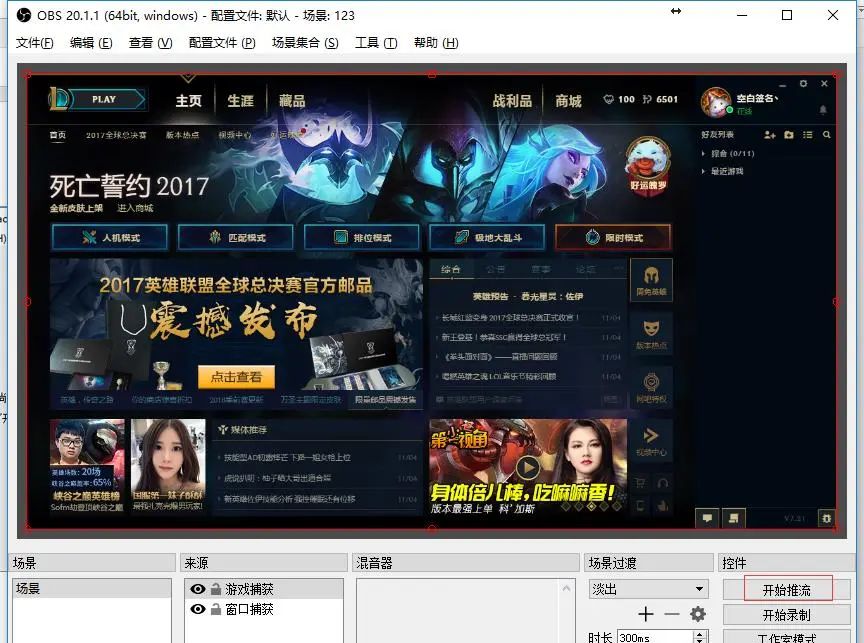Click the headset icon in client sidebar
This screenshot has height=643, width=864.
(663, 483)
